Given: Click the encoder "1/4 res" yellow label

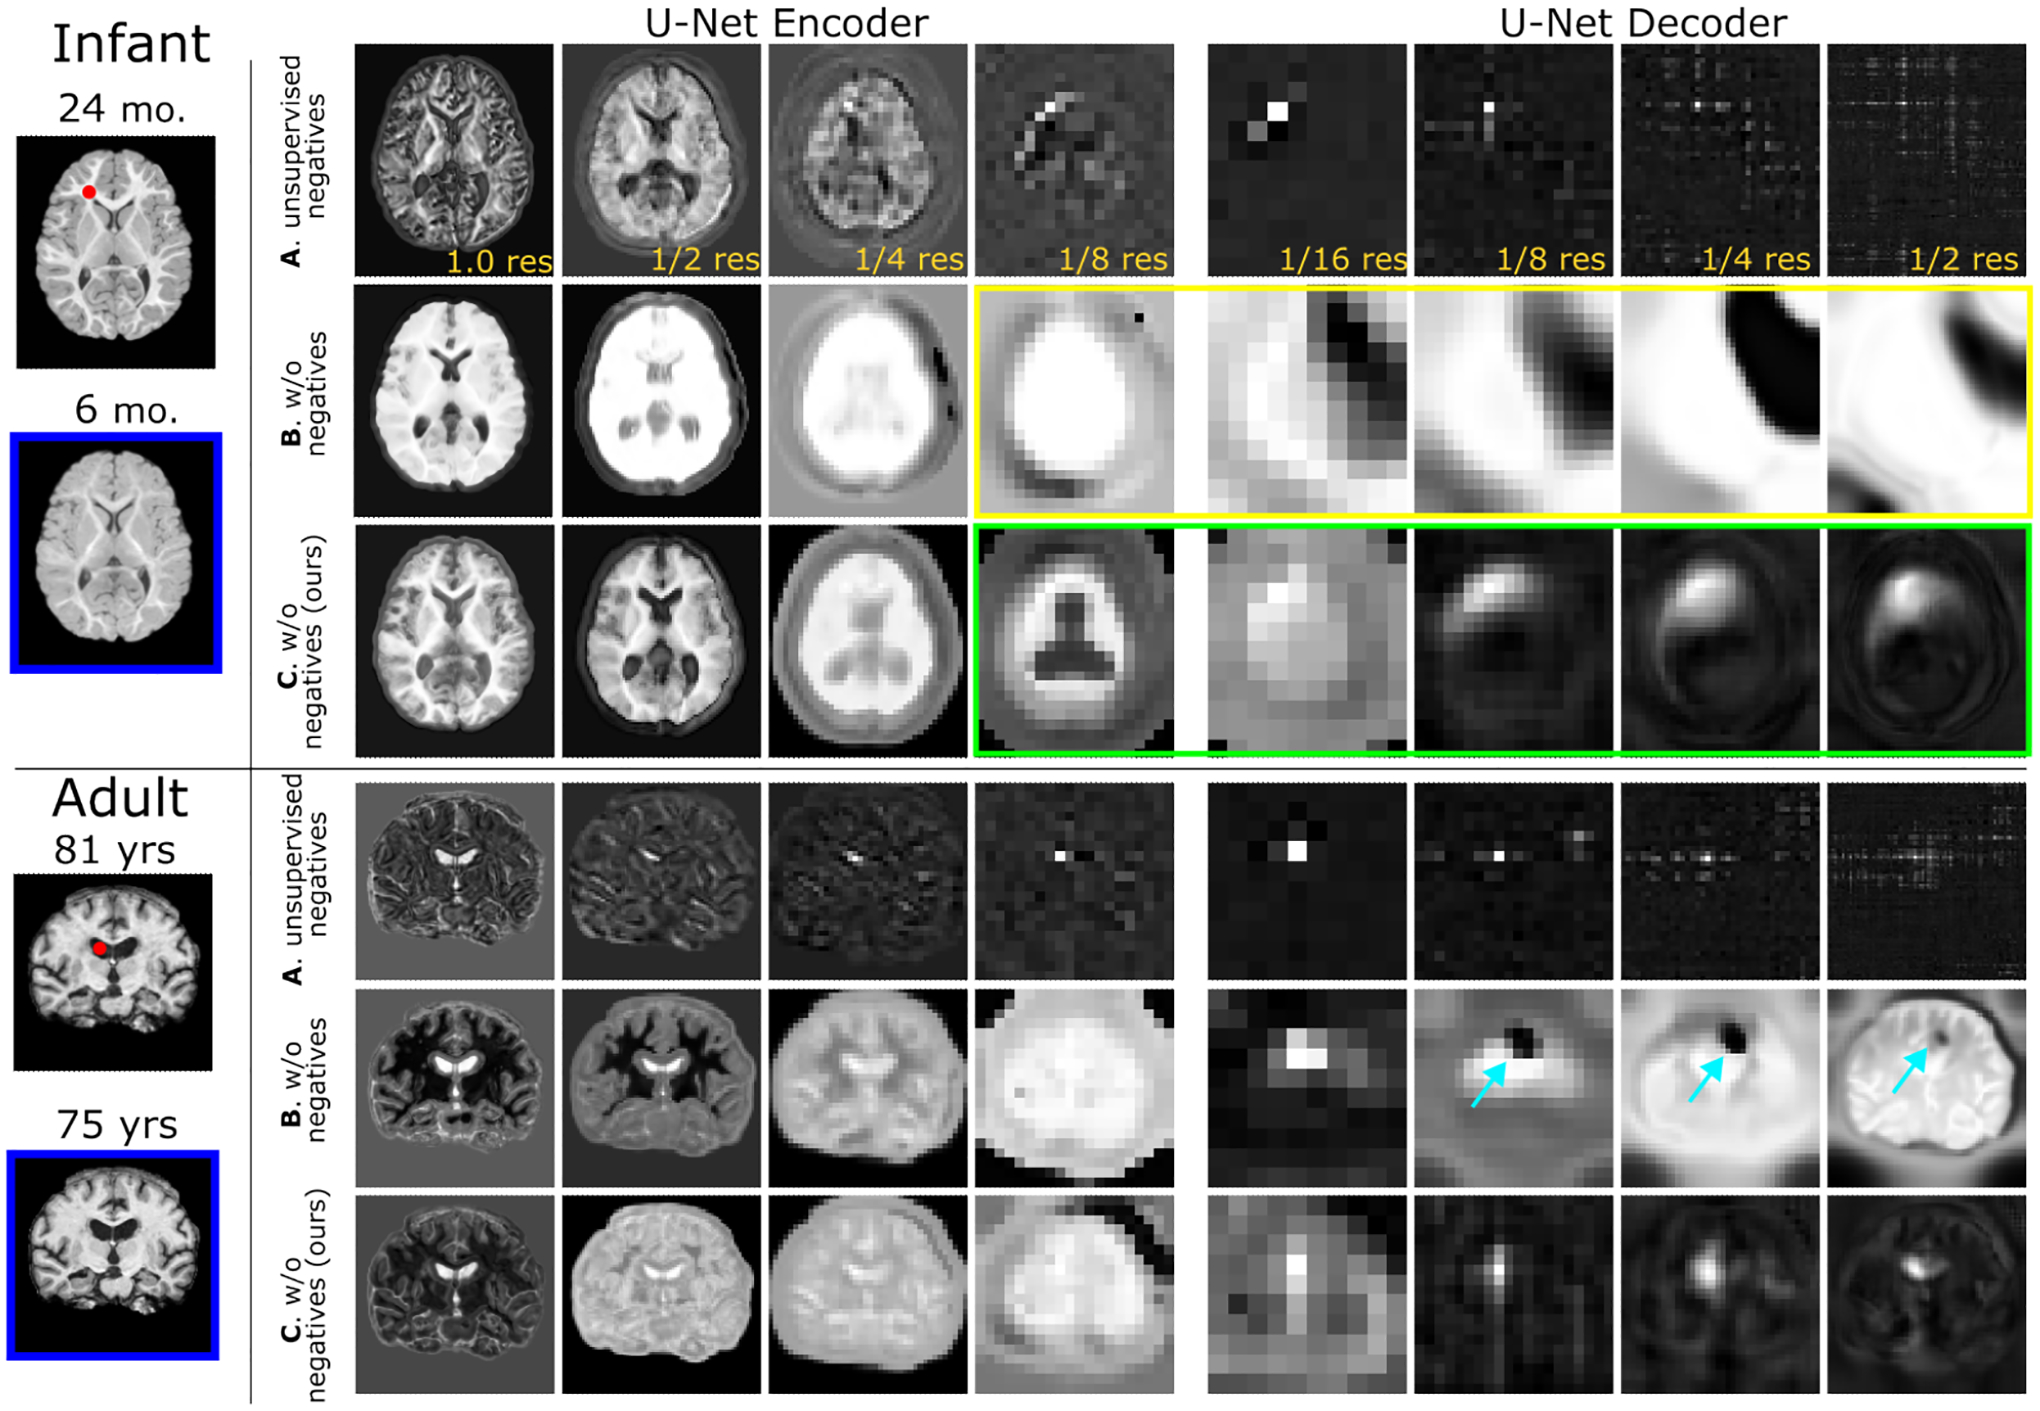Looking at the screenshot, I should click(909, 259).
